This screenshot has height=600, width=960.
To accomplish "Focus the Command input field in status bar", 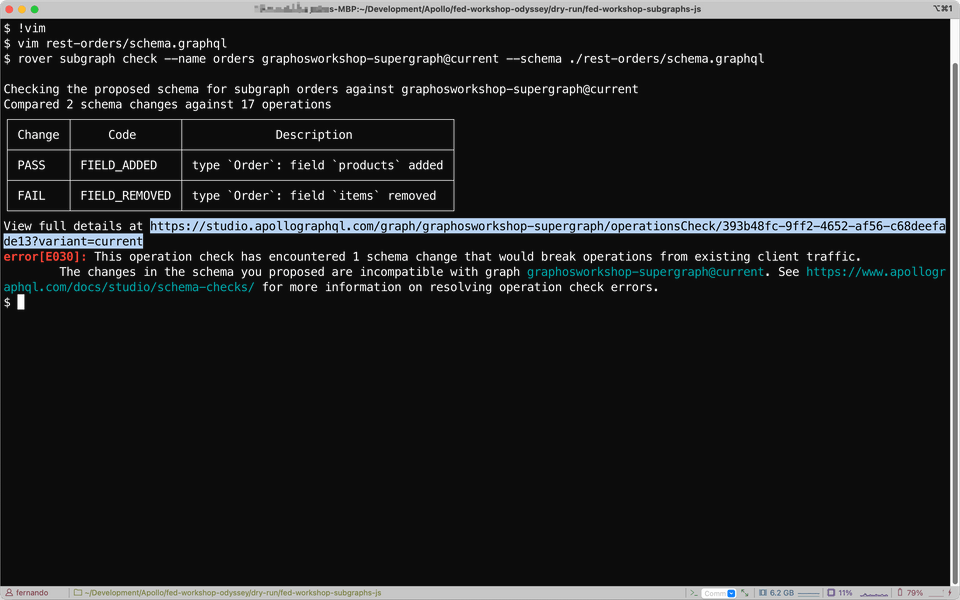I will pyautogui.click(x=714, y=593).
